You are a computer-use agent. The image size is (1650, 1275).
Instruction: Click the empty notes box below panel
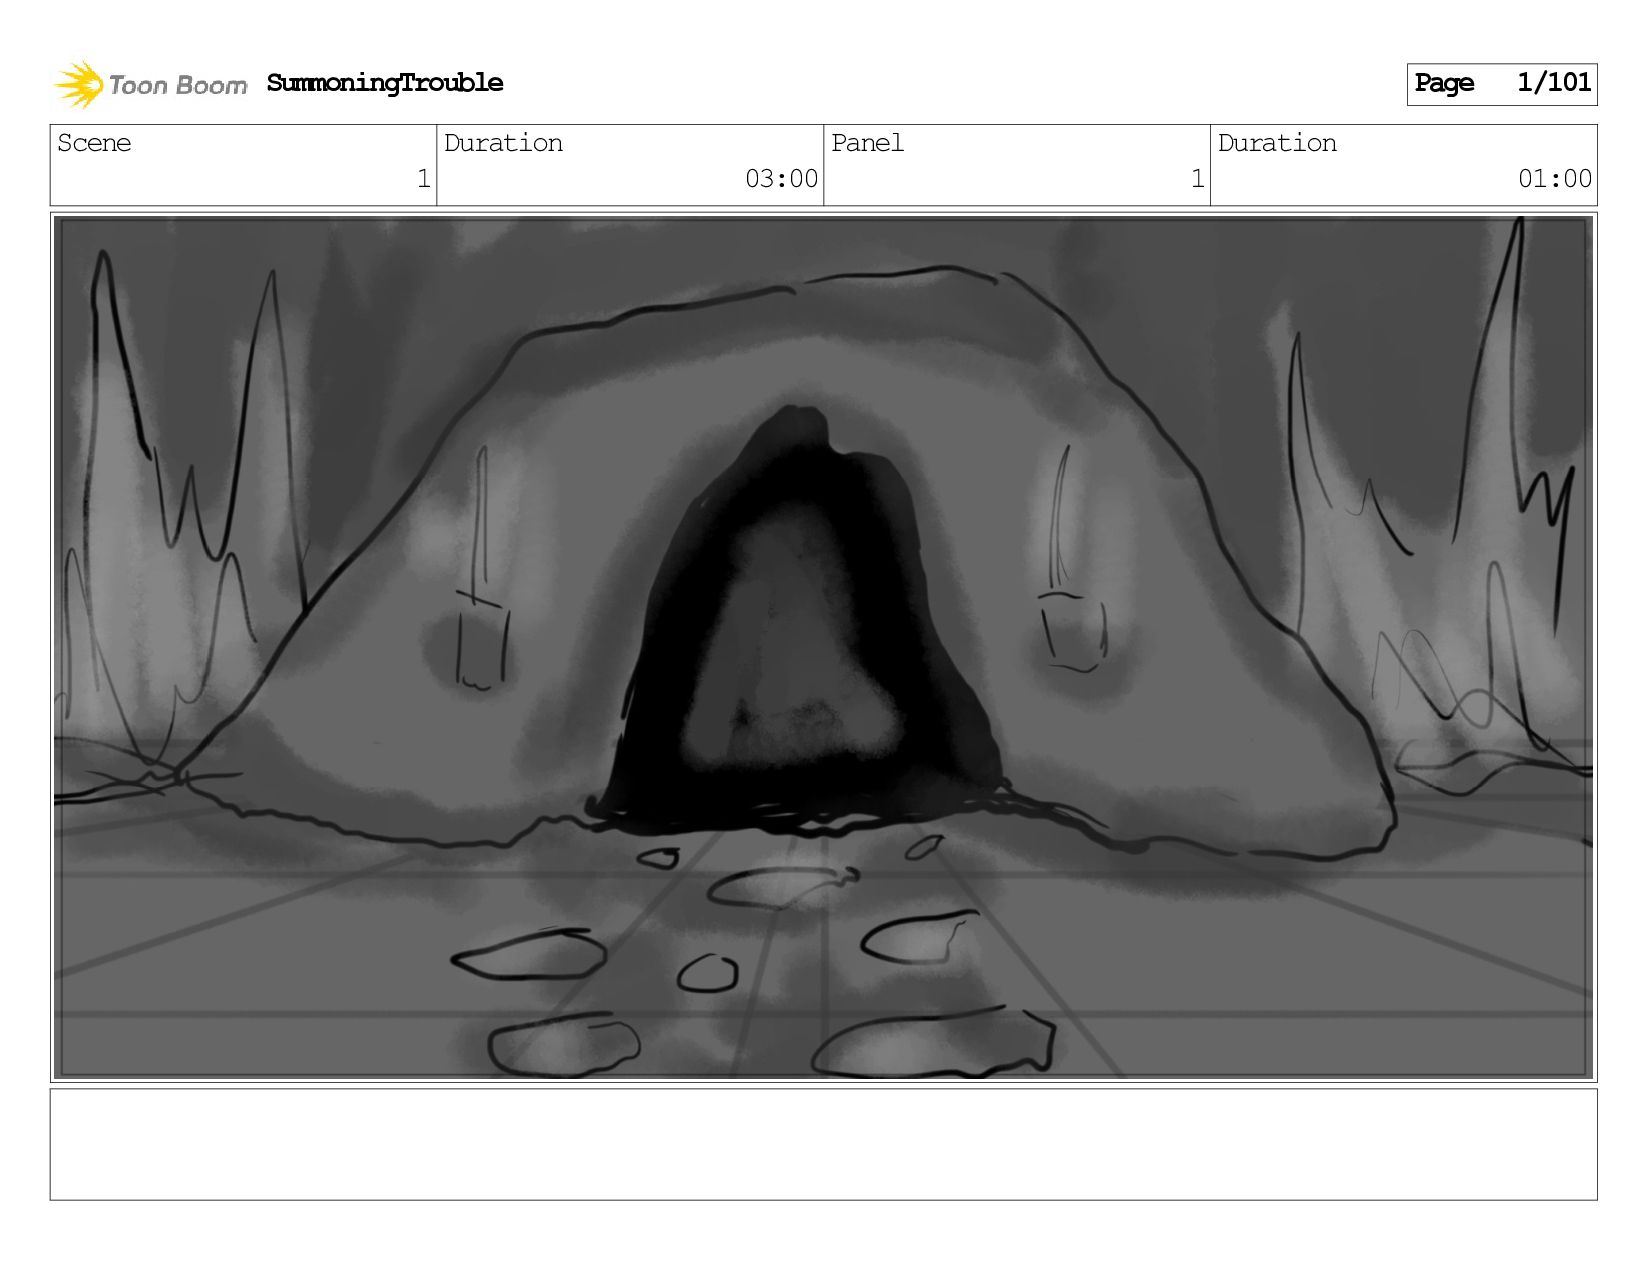(x=823, y=1144)
